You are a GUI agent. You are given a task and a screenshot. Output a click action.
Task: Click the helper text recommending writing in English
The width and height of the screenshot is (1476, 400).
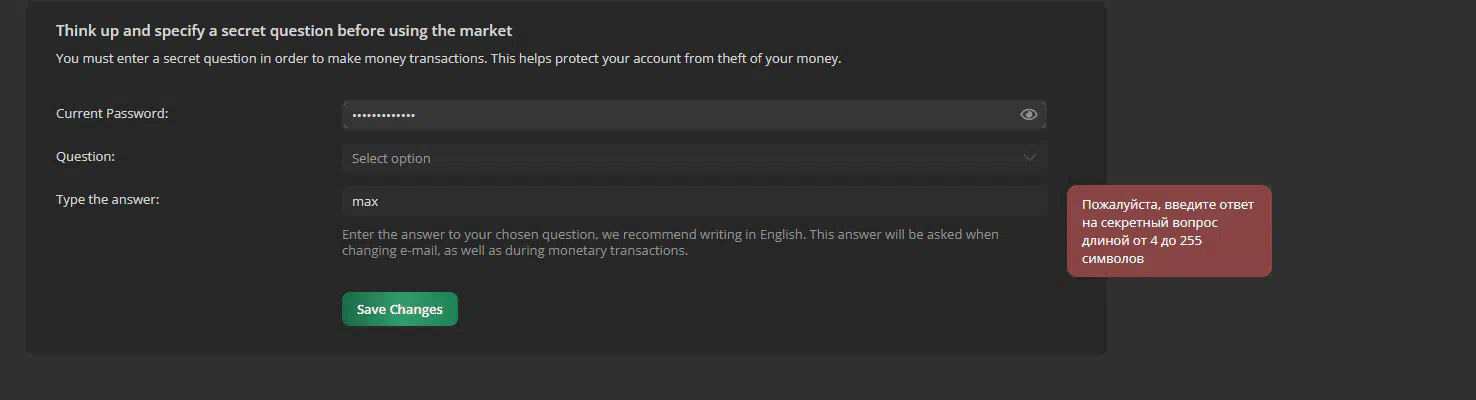pos(670,243)
